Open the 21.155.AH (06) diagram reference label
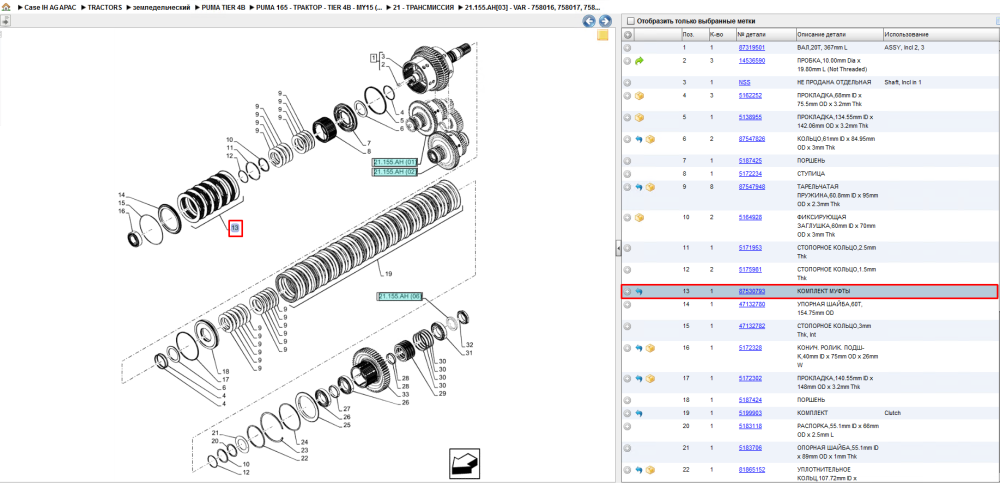Image resolution: width=1000 pixels, height=483 pixels. 401,297
